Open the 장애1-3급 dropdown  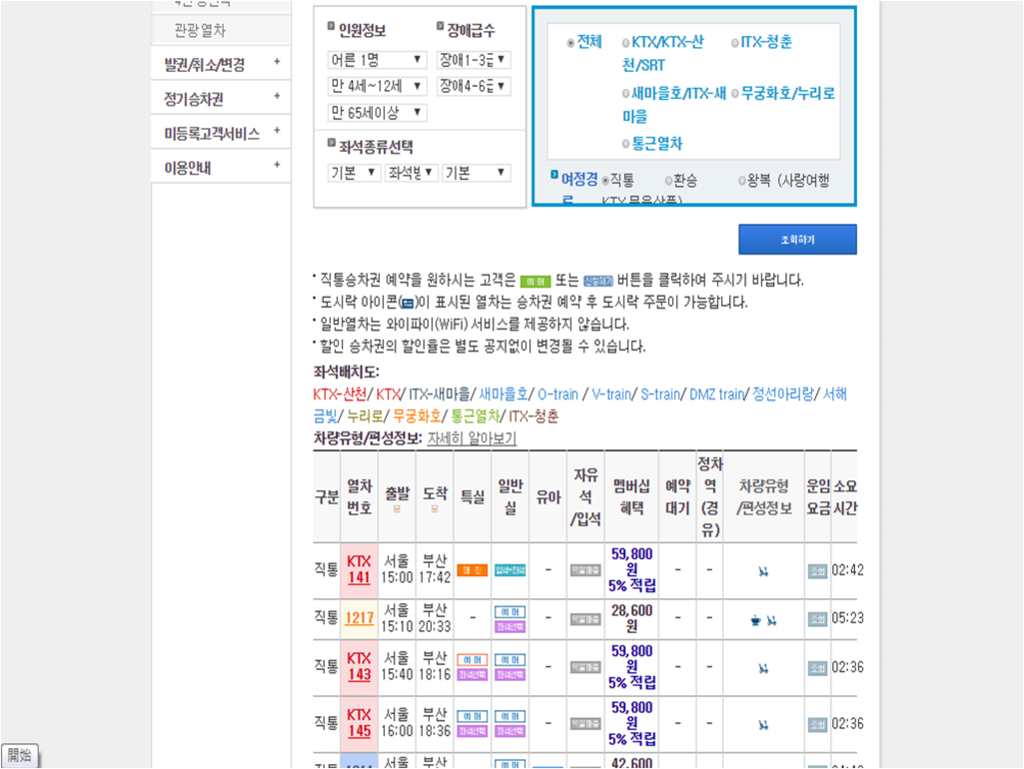click(x=473, y=60)
